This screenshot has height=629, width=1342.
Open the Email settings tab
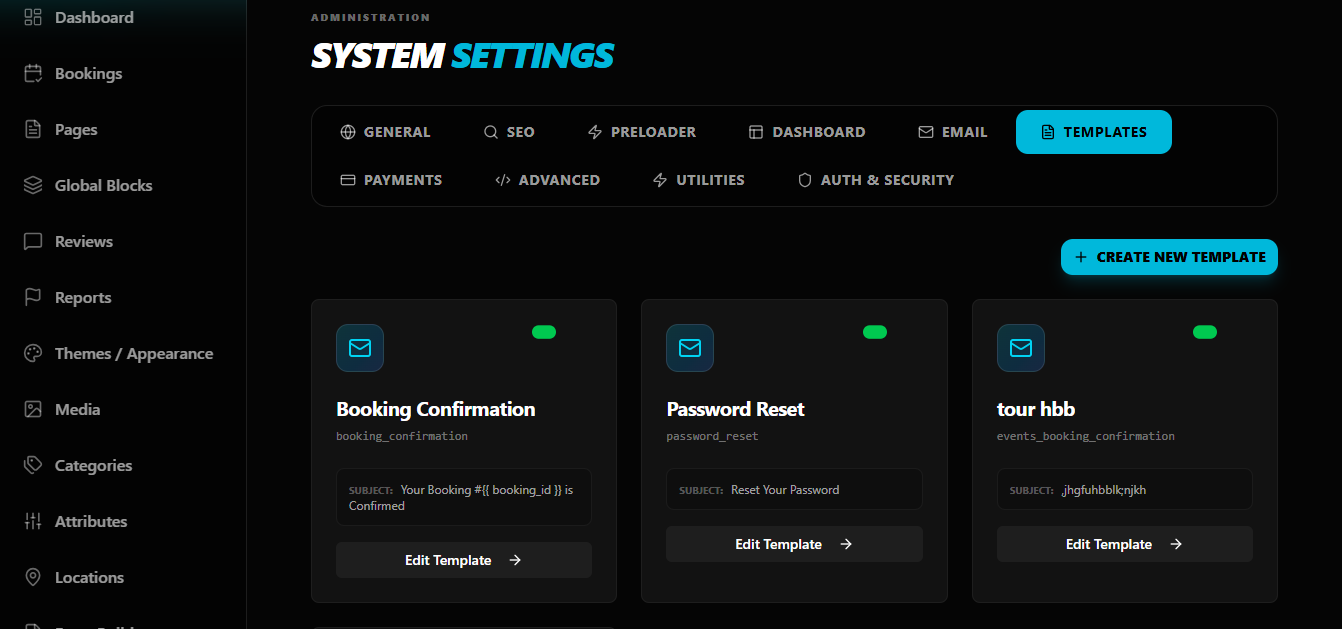[x=952, y=132]
